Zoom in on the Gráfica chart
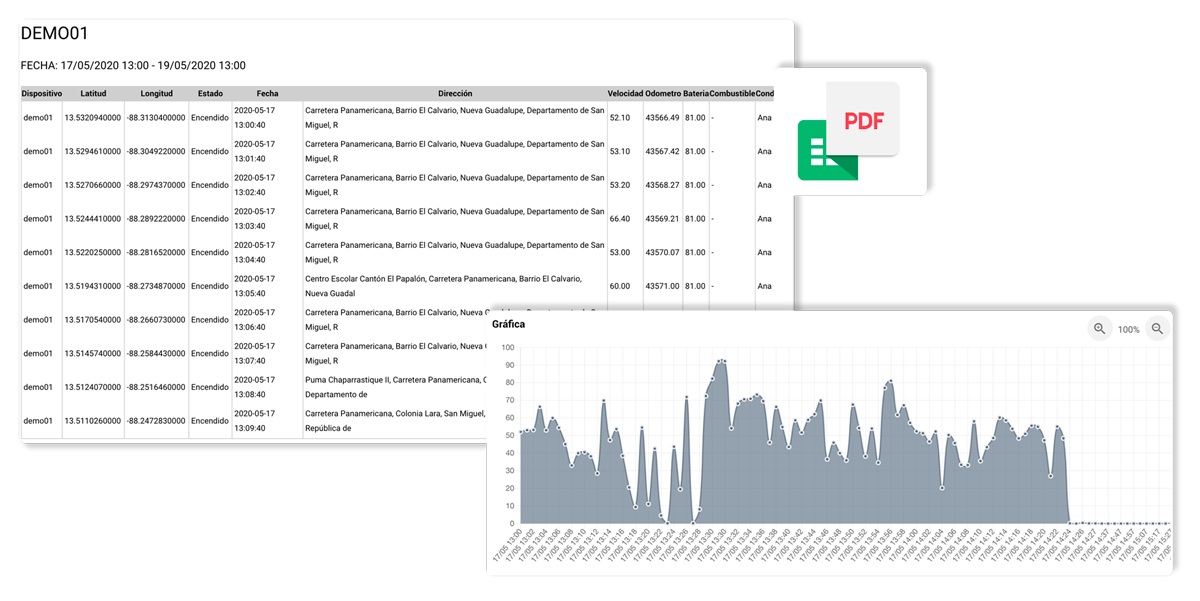 coord(1099,329)
